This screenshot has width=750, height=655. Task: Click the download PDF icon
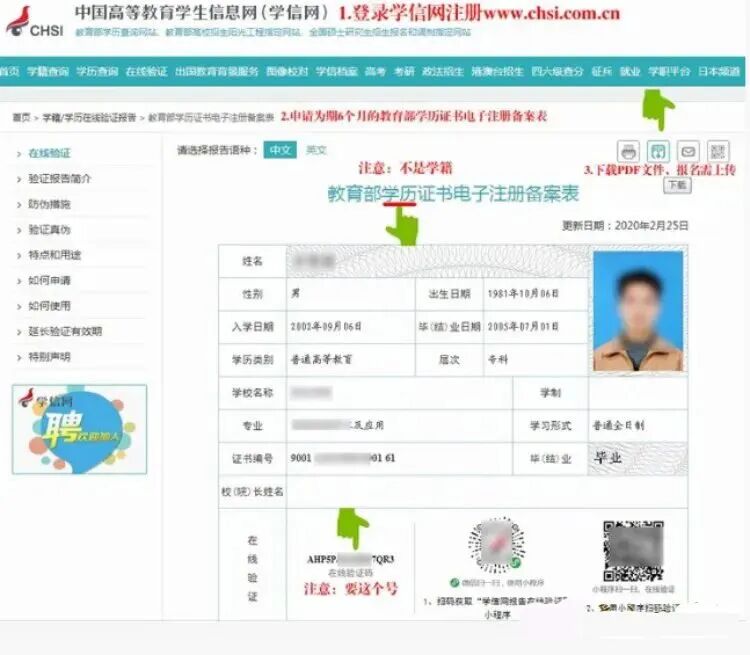point(658,152)
